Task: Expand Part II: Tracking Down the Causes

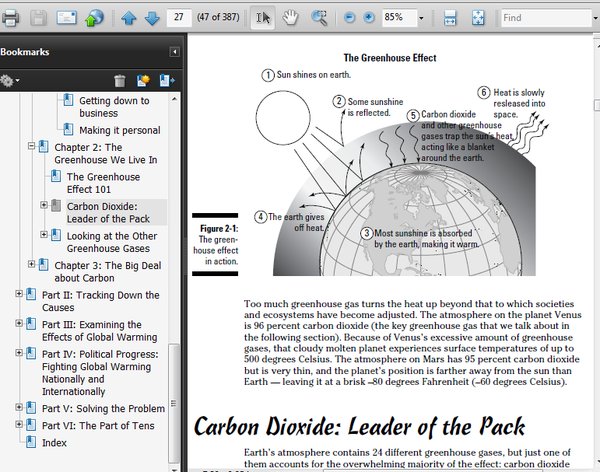Action: click(x=19, y=294)
